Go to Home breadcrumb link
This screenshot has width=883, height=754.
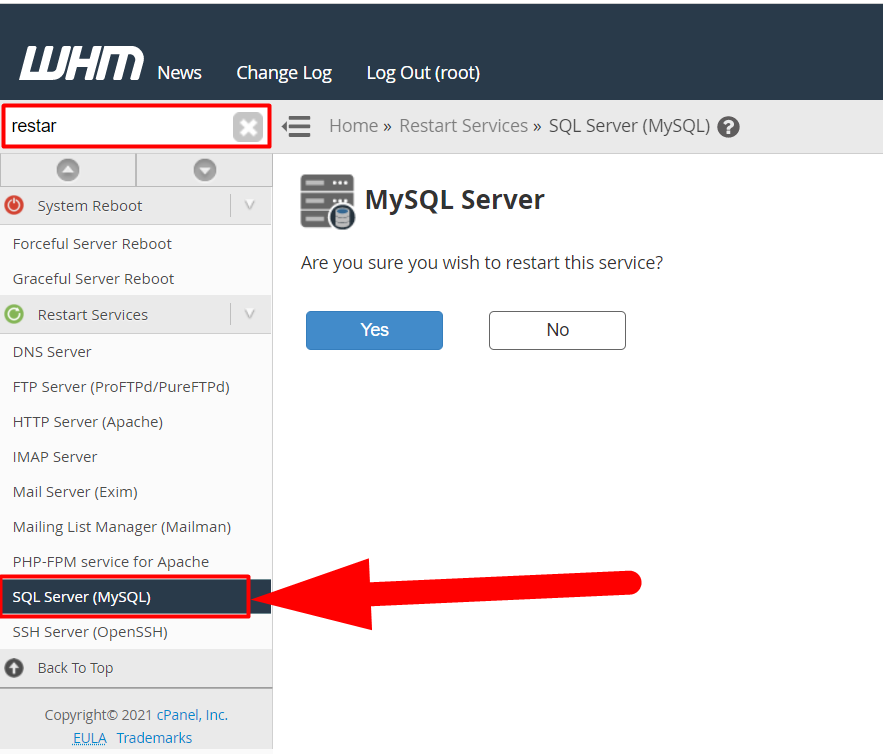(354, 126)
